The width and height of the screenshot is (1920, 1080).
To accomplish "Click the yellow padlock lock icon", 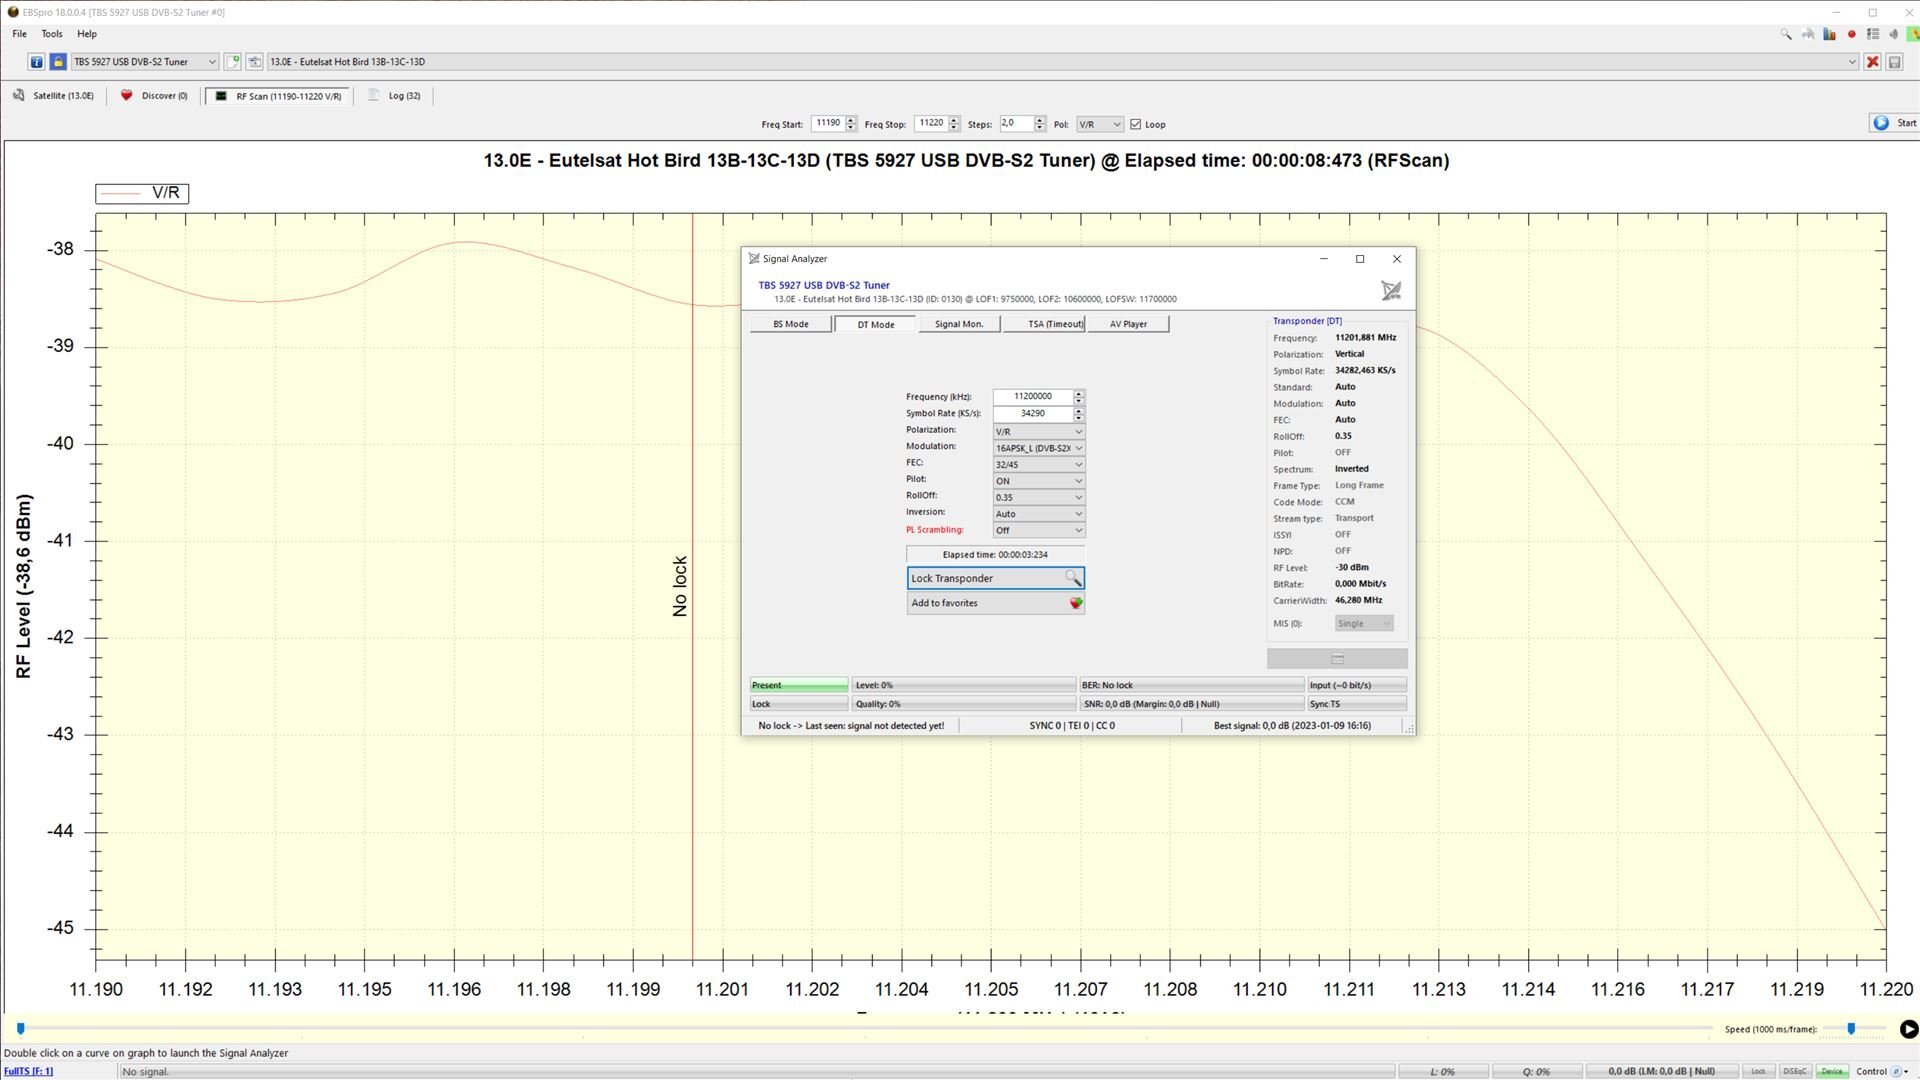I will point(58,62).
